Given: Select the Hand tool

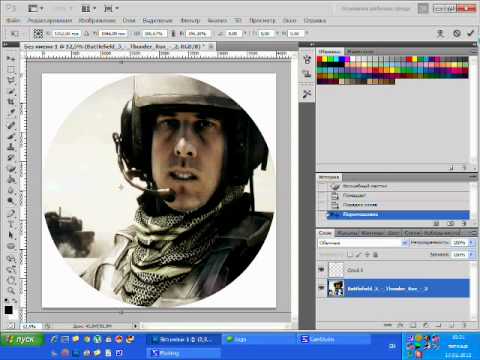Looking at the screenshot, I should [x=11, y=280].
